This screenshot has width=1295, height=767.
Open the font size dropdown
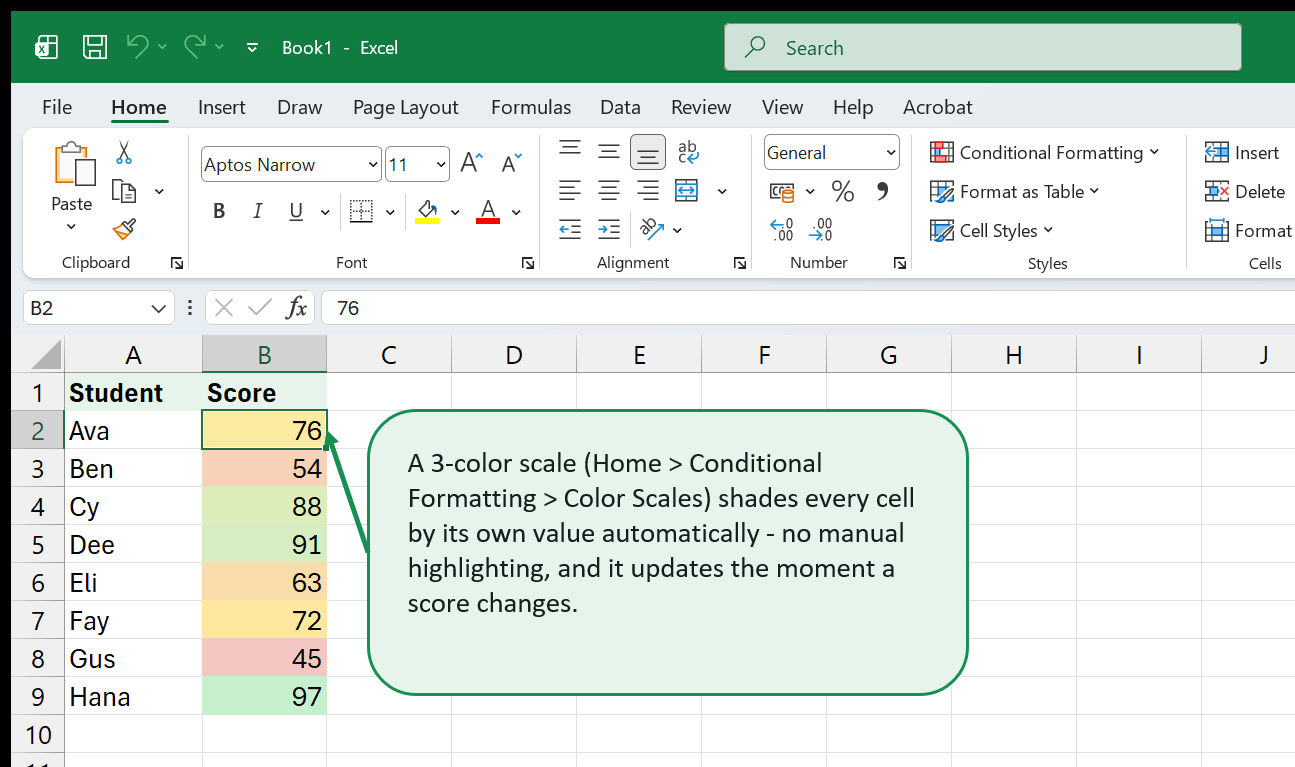pyautogui.click(x=441, y=165)
